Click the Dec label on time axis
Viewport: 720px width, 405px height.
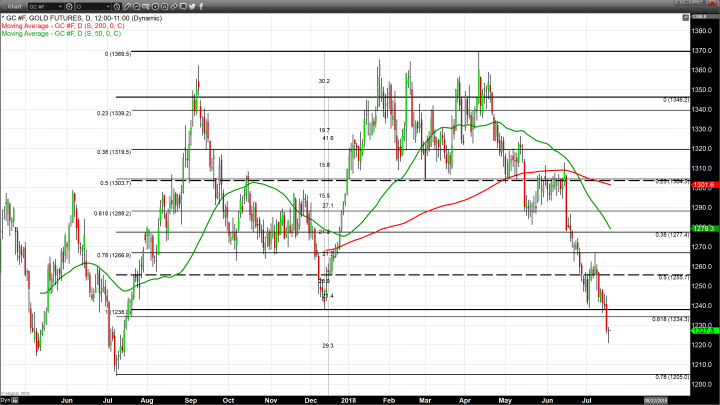click(x=310, y=400)
